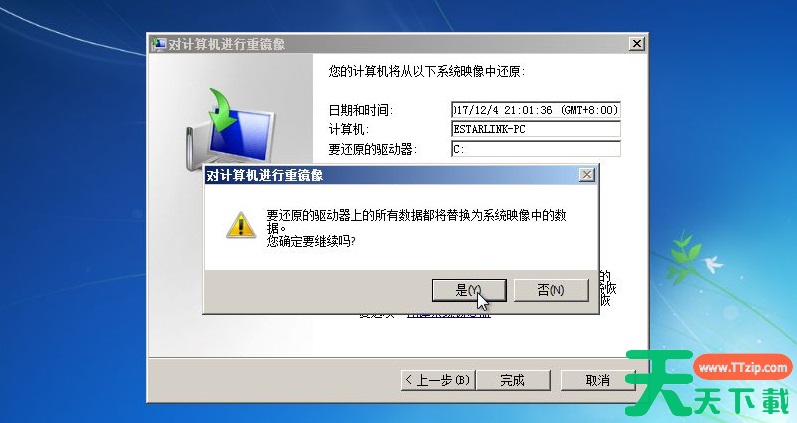Confirm re-imaging with the 是(Y) button

469,290
